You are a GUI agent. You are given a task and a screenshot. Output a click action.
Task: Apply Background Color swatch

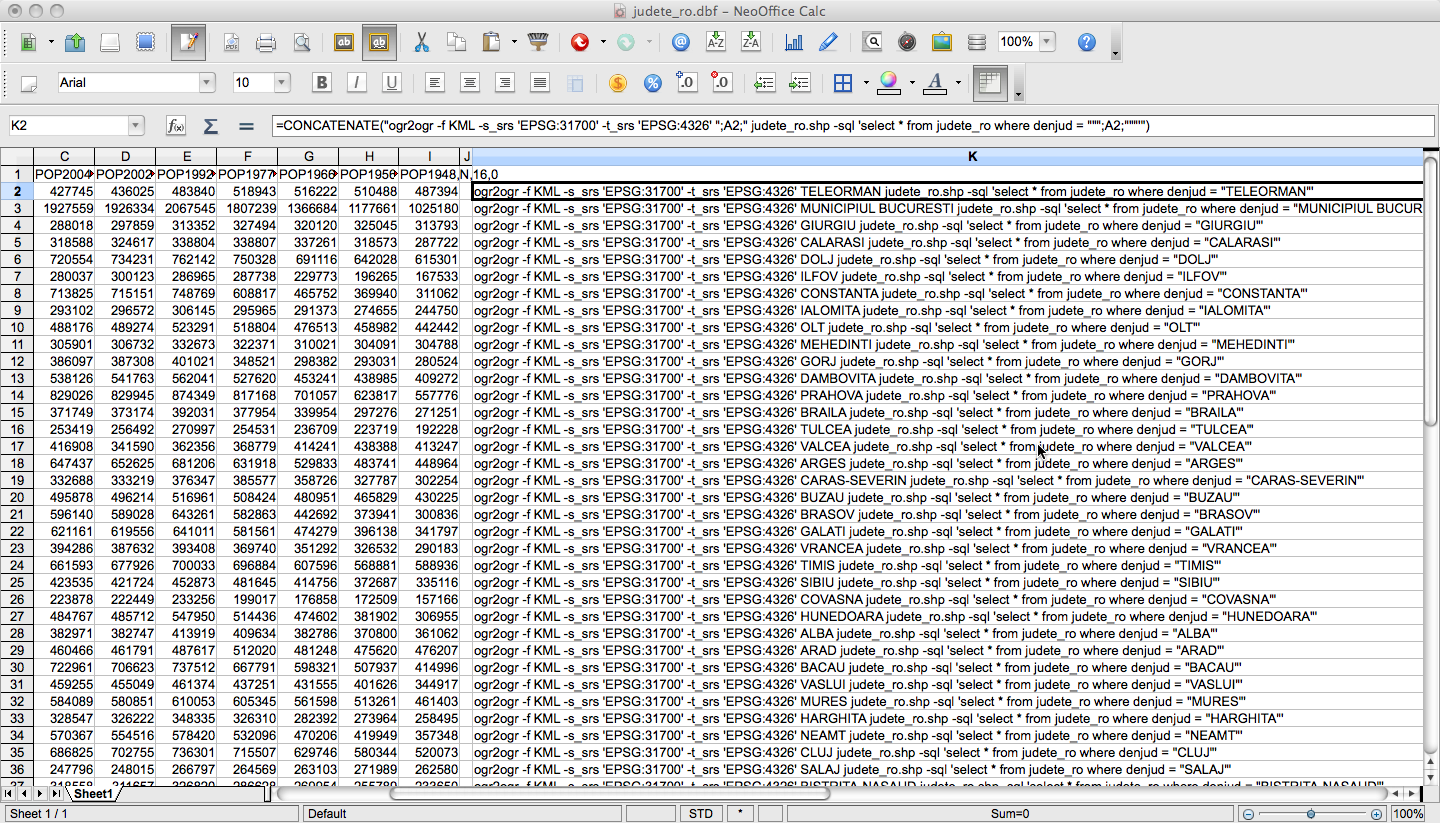[889, 83]
